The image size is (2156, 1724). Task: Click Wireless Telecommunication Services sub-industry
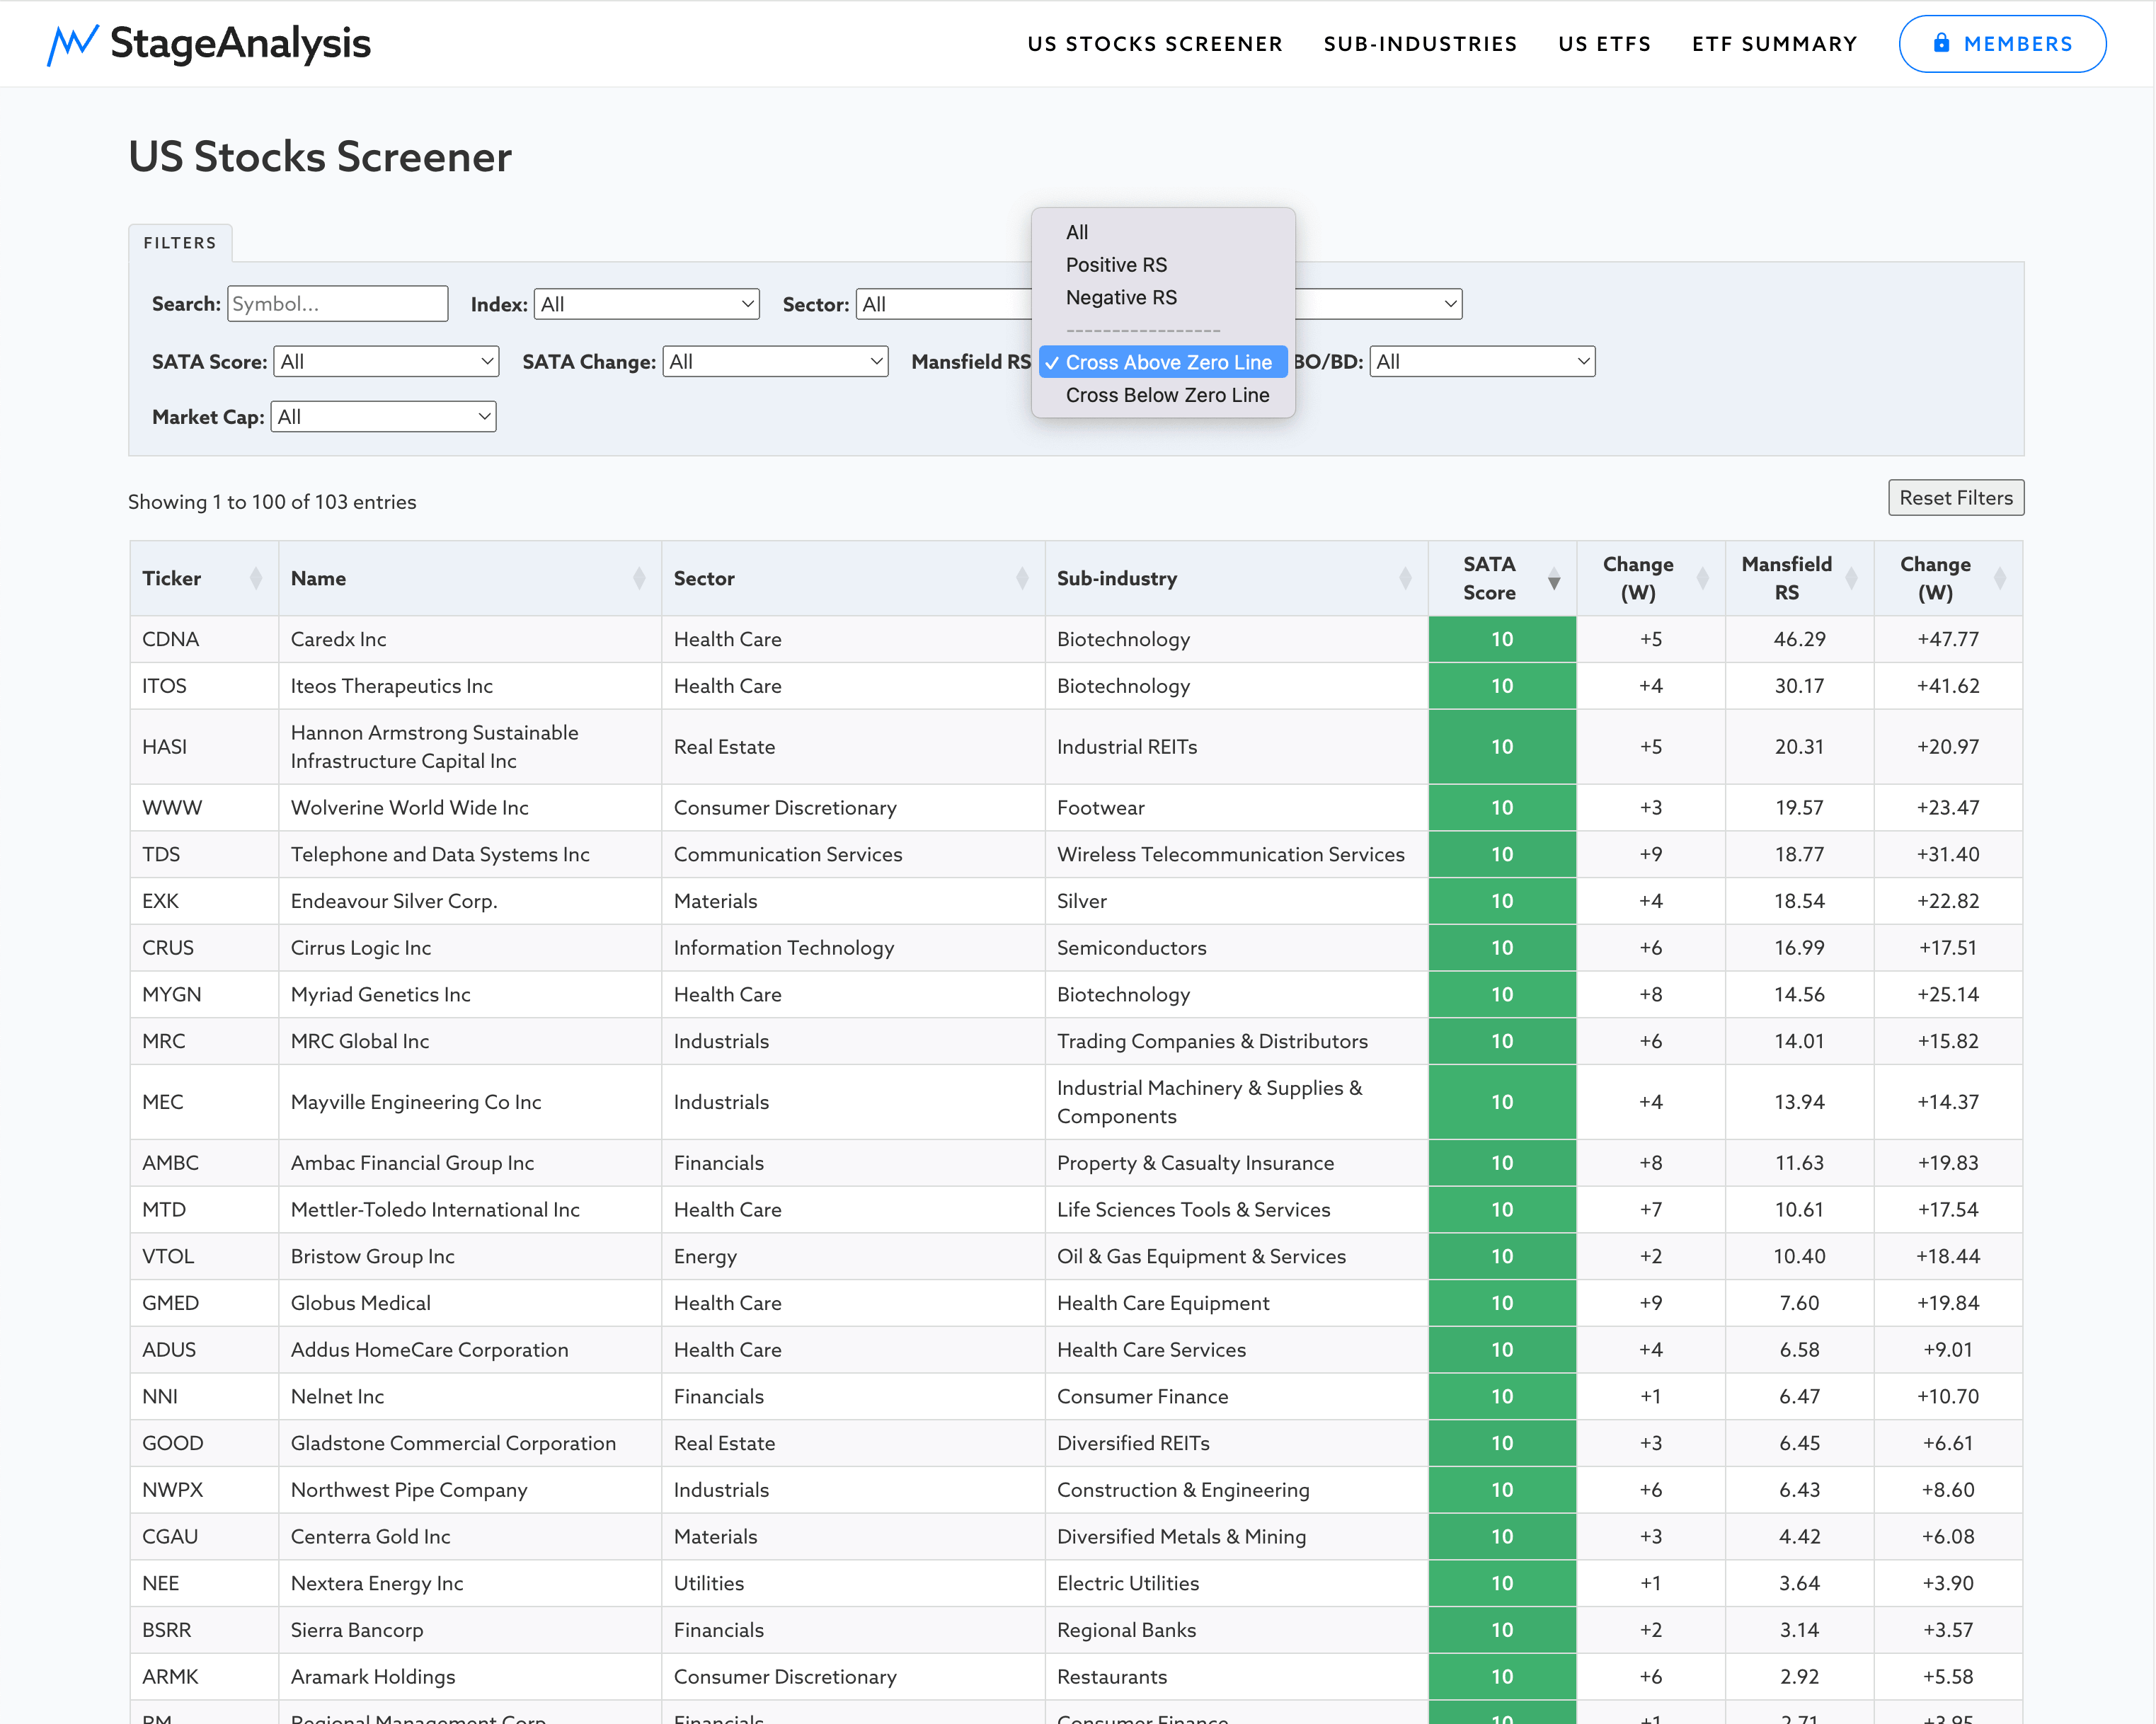[1230, 855]
